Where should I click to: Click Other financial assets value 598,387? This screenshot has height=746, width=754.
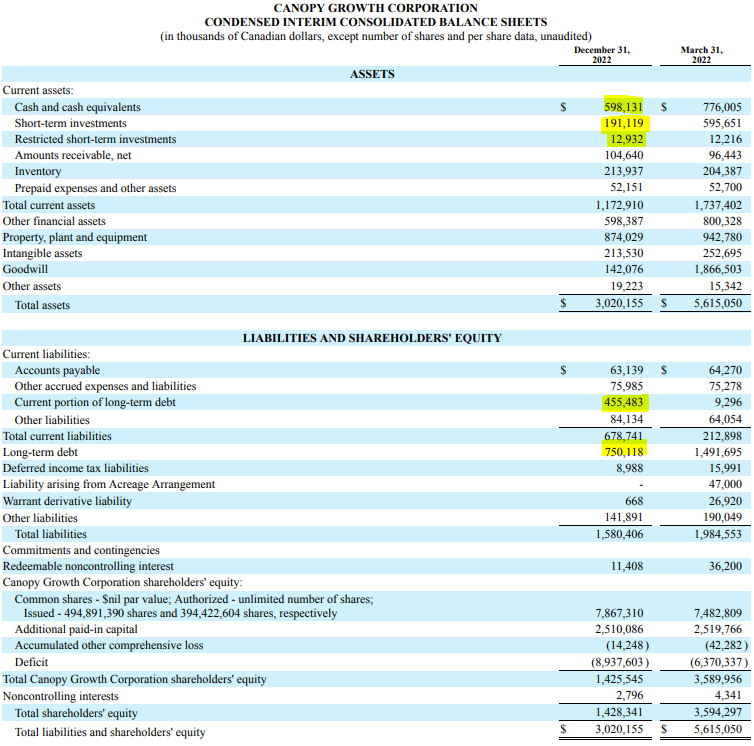(624, 221)
